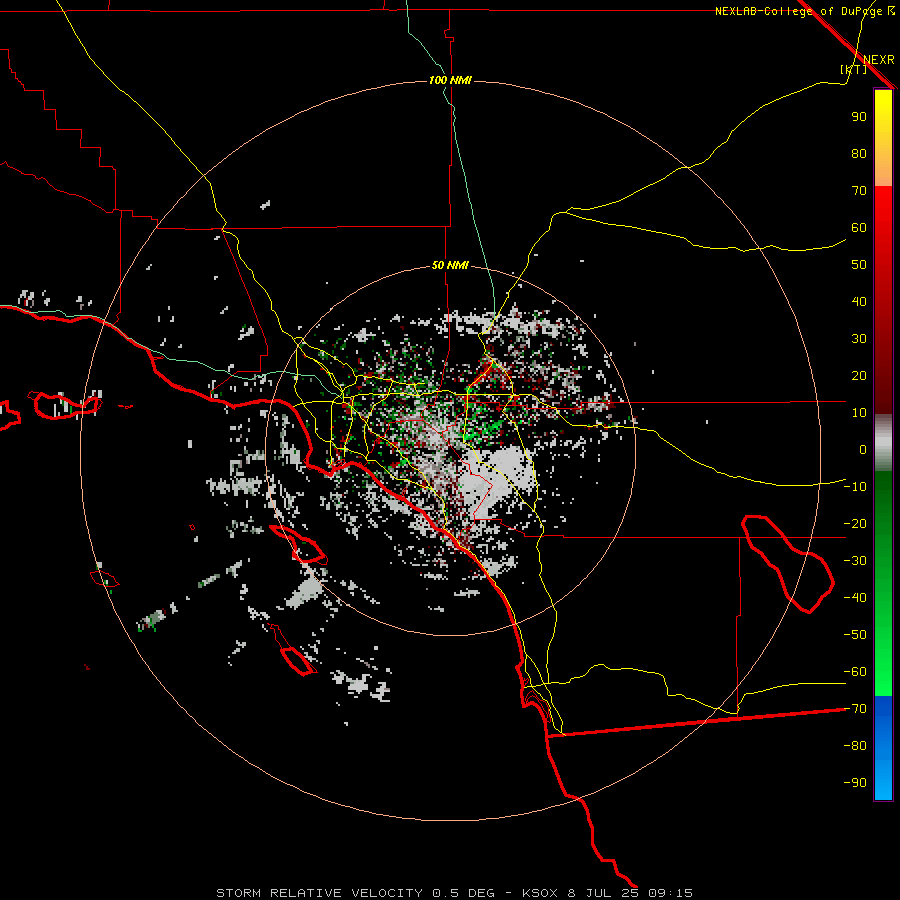
Task: Click the 100 NMI range ring label
Action: tap(450, 80)
